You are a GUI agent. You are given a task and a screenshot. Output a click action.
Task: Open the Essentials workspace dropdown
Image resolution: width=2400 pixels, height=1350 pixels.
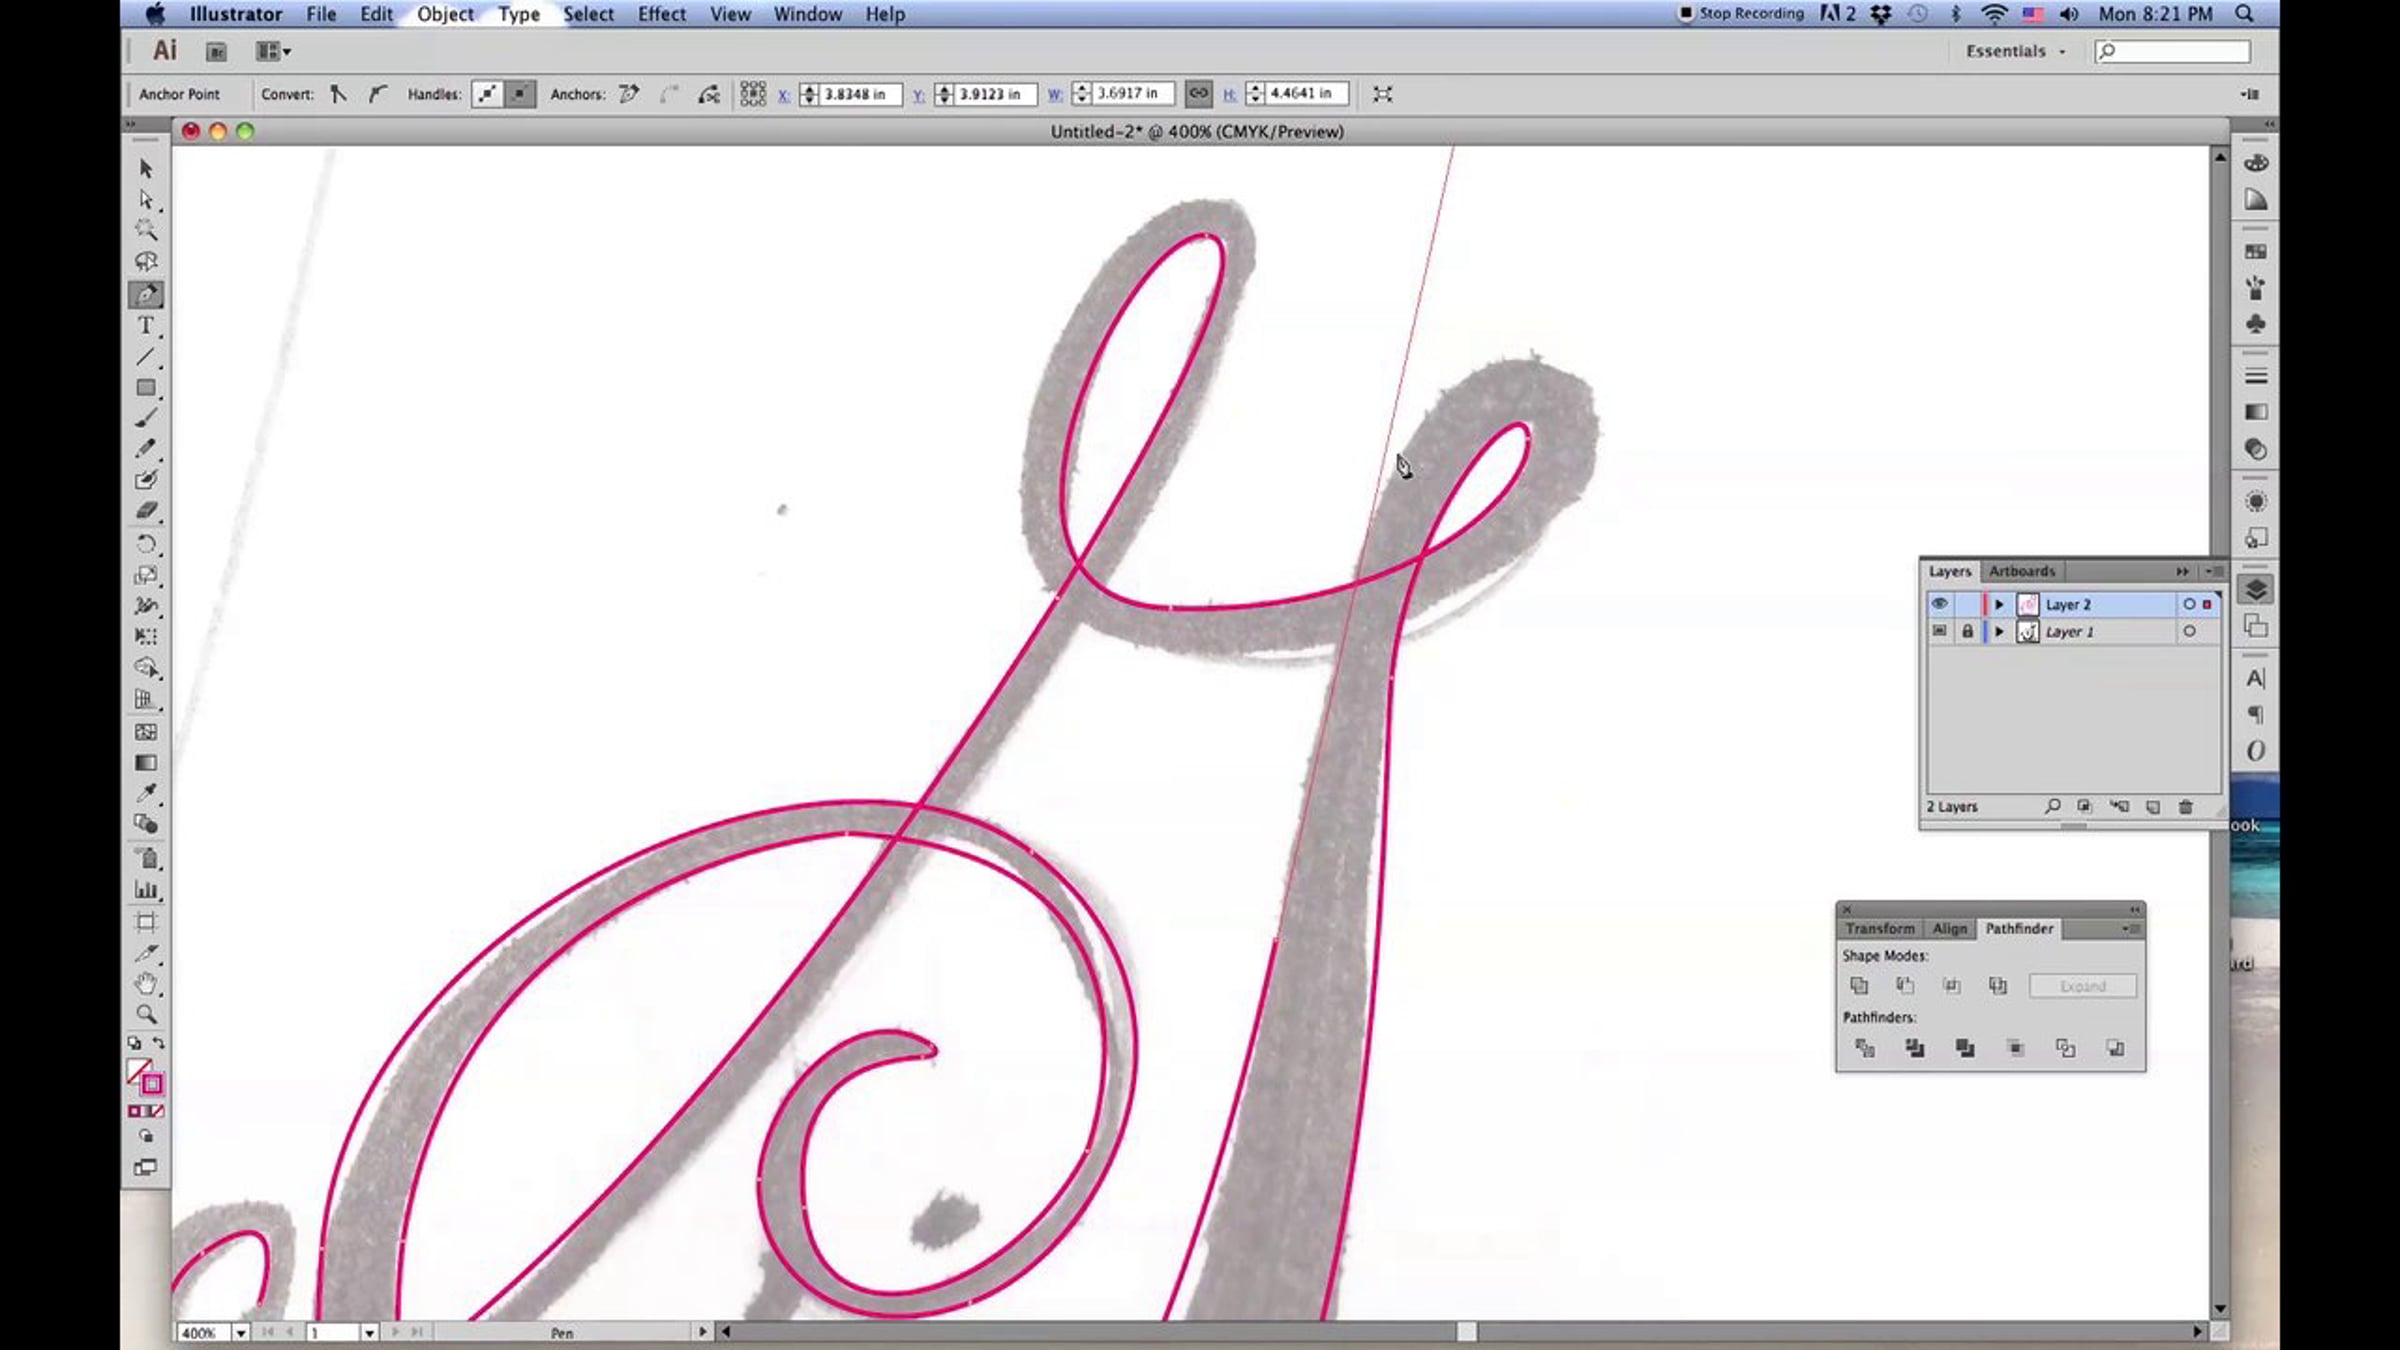coord(2015,51)
